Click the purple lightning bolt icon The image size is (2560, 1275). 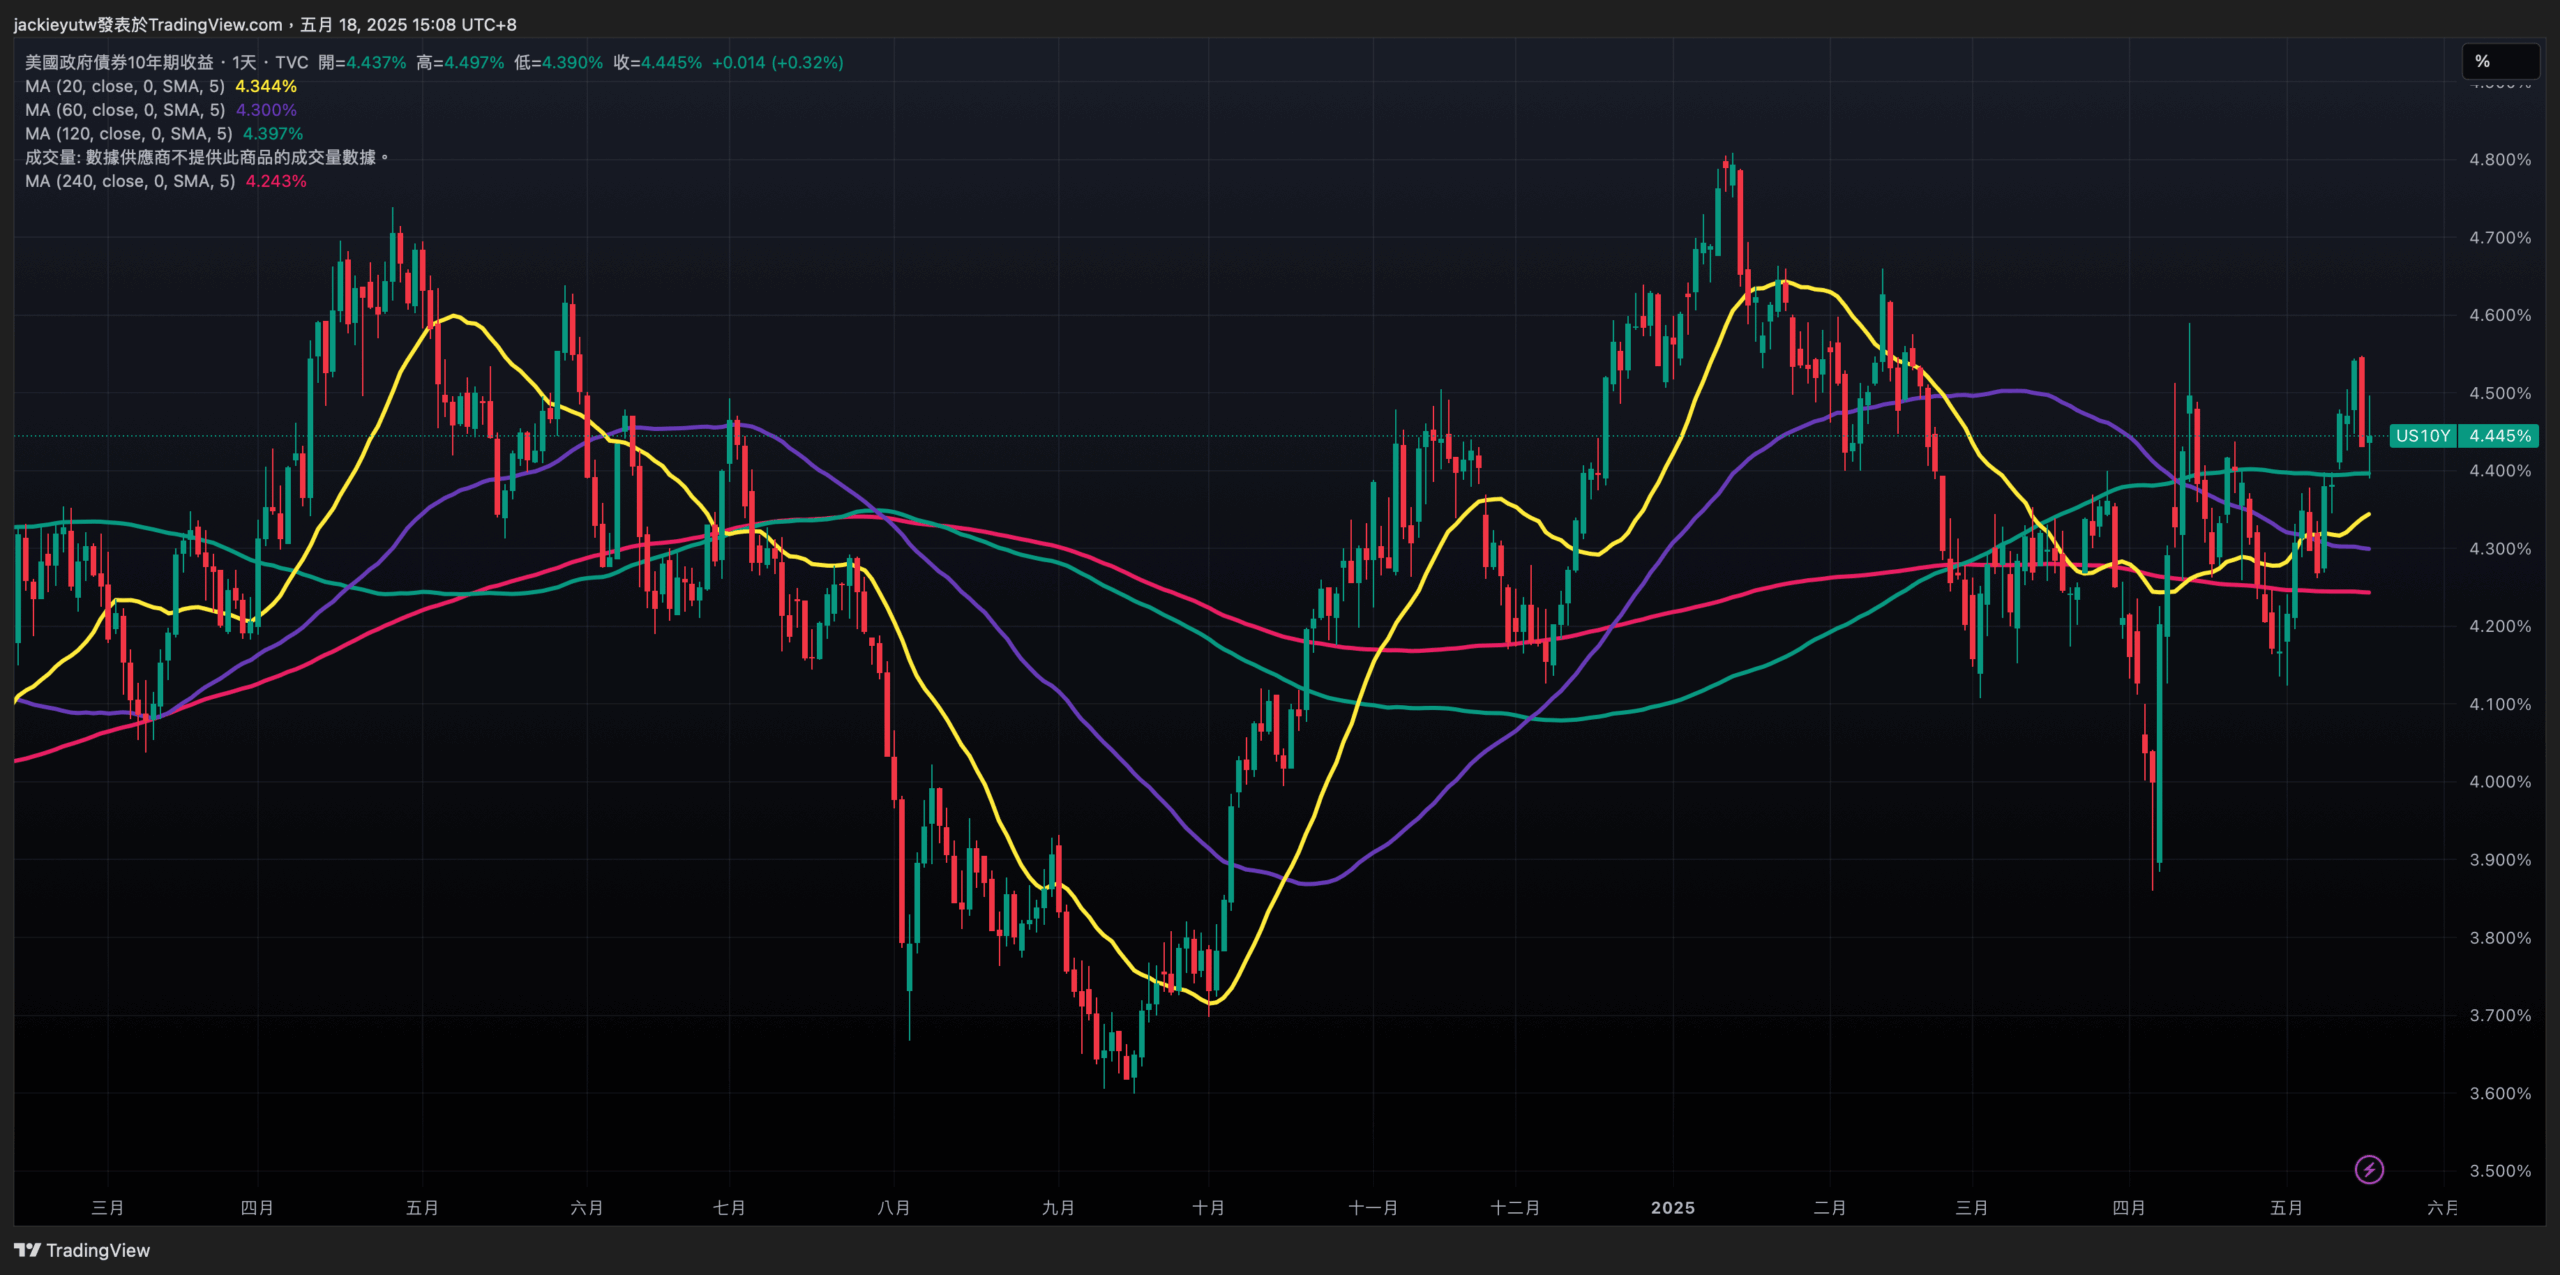click(x=2368, y=1168)
